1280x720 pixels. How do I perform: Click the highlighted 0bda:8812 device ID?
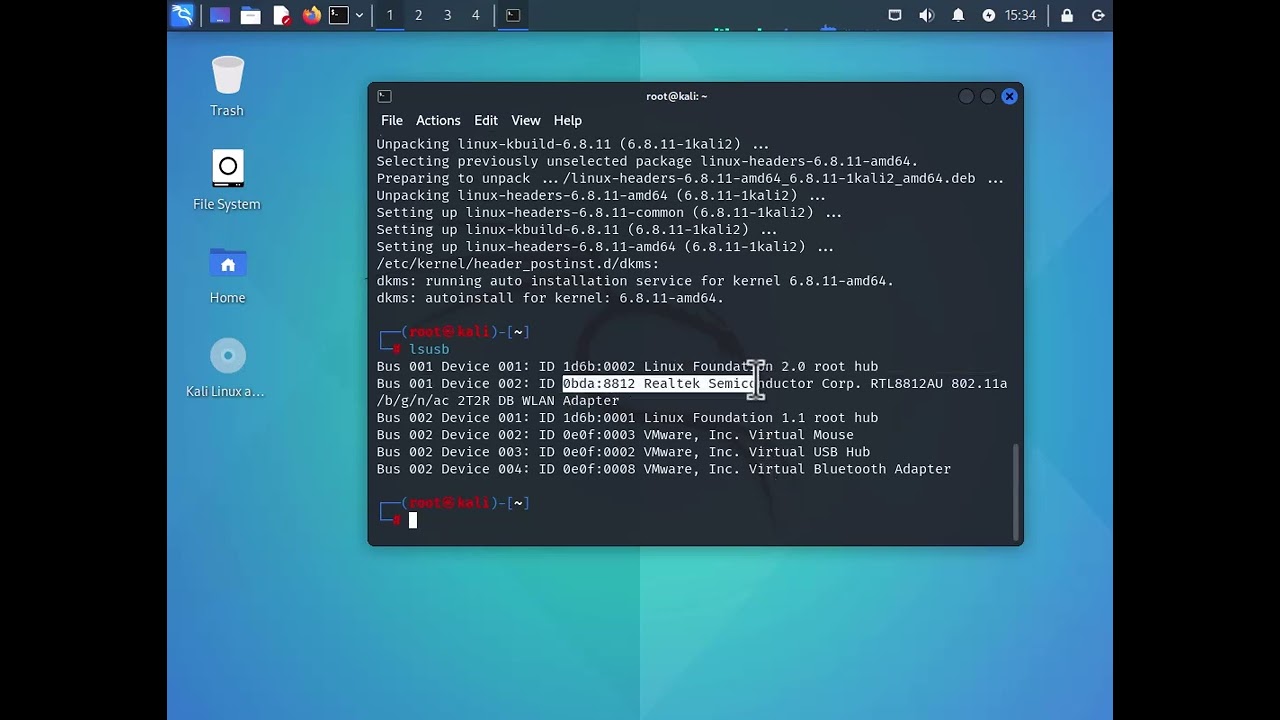click(598, 383)
